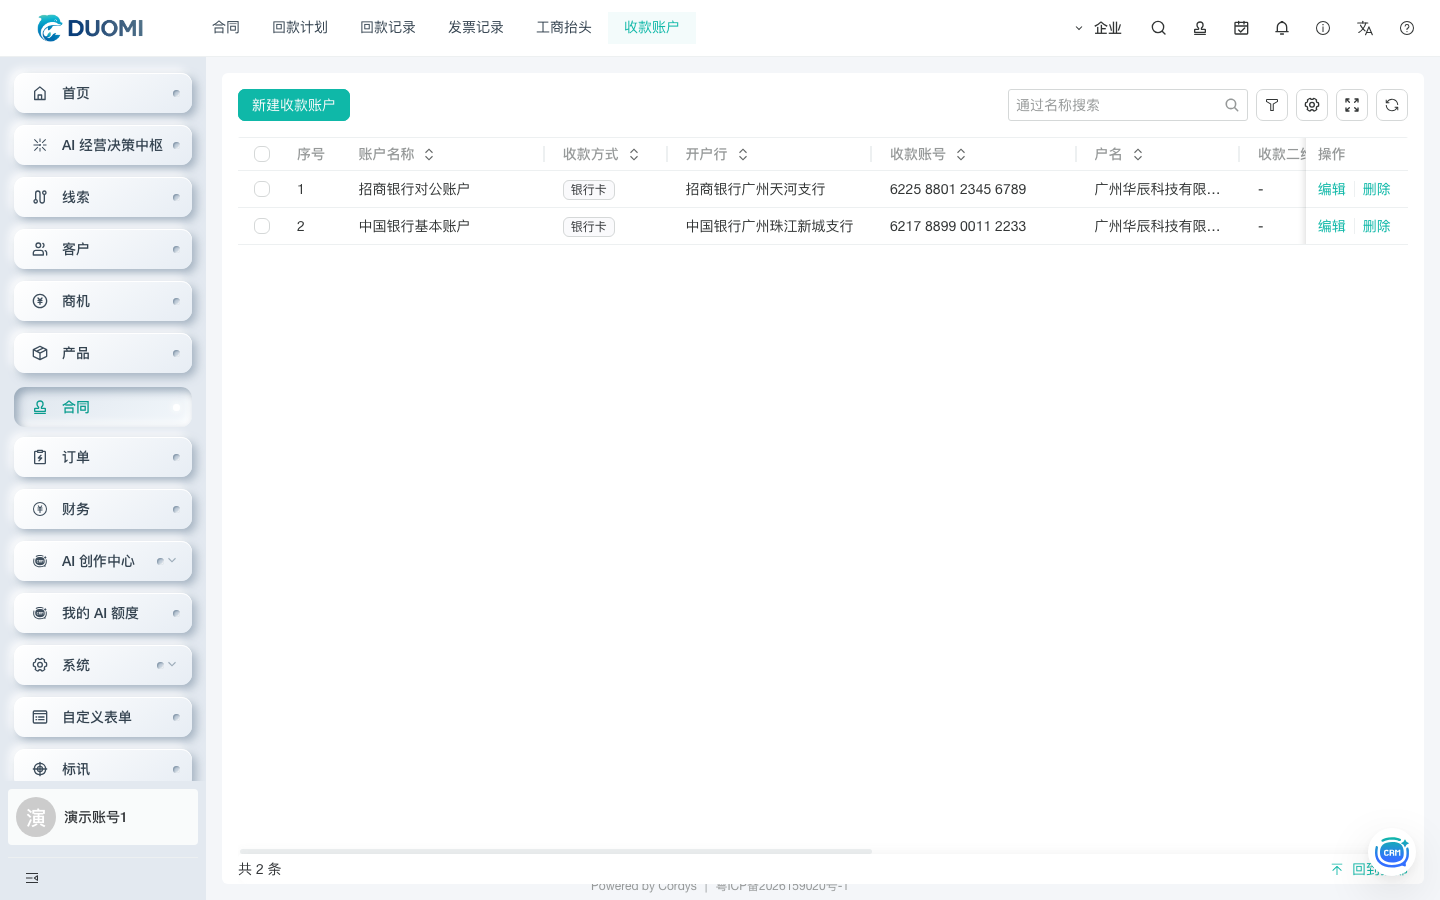Click the search magnifier in name search box
This screenshot has width=1440, height=900.
point(1232,105)
